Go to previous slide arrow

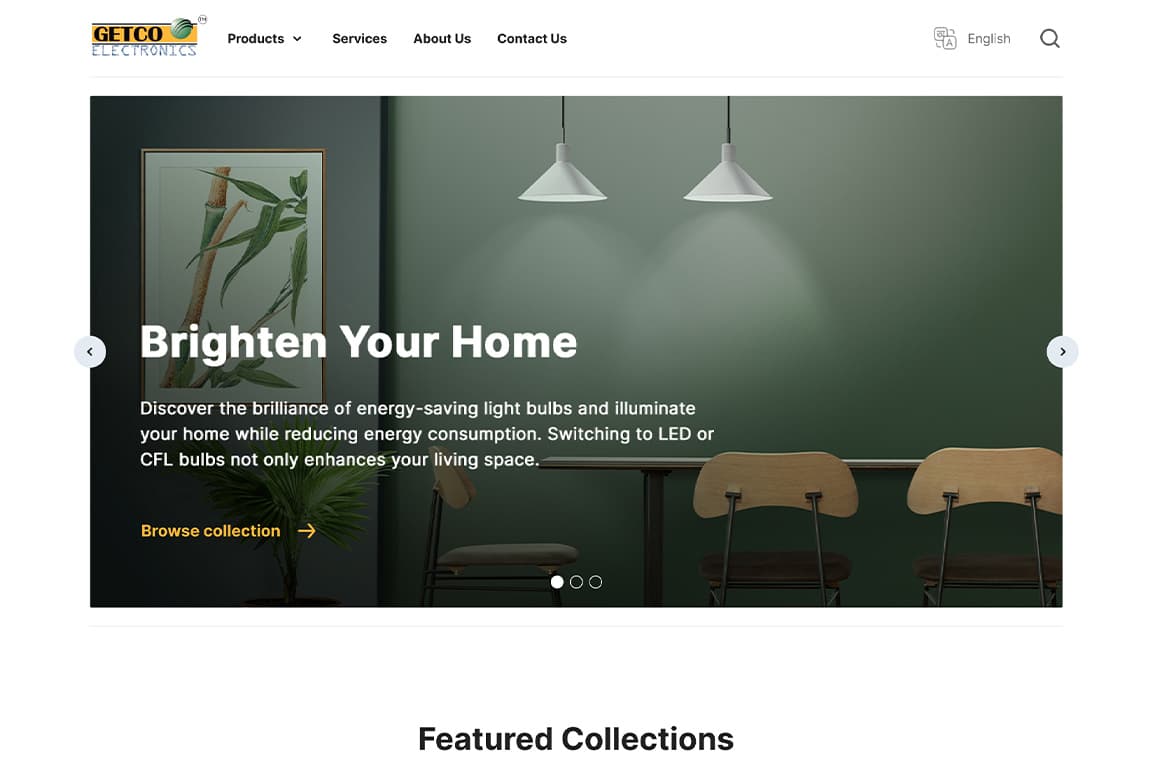[90, 352]
